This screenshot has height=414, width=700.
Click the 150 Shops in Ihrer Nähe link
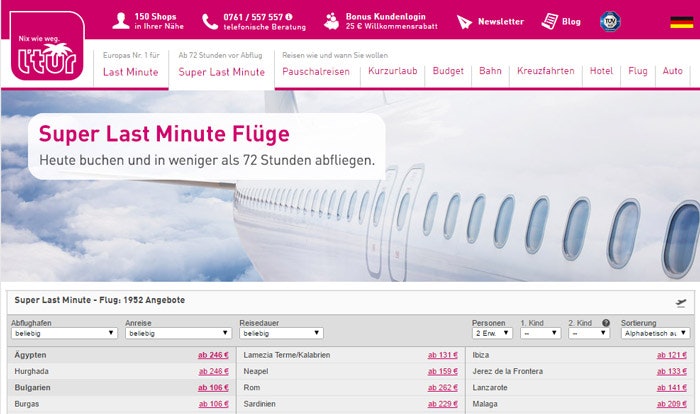point(159,21)
